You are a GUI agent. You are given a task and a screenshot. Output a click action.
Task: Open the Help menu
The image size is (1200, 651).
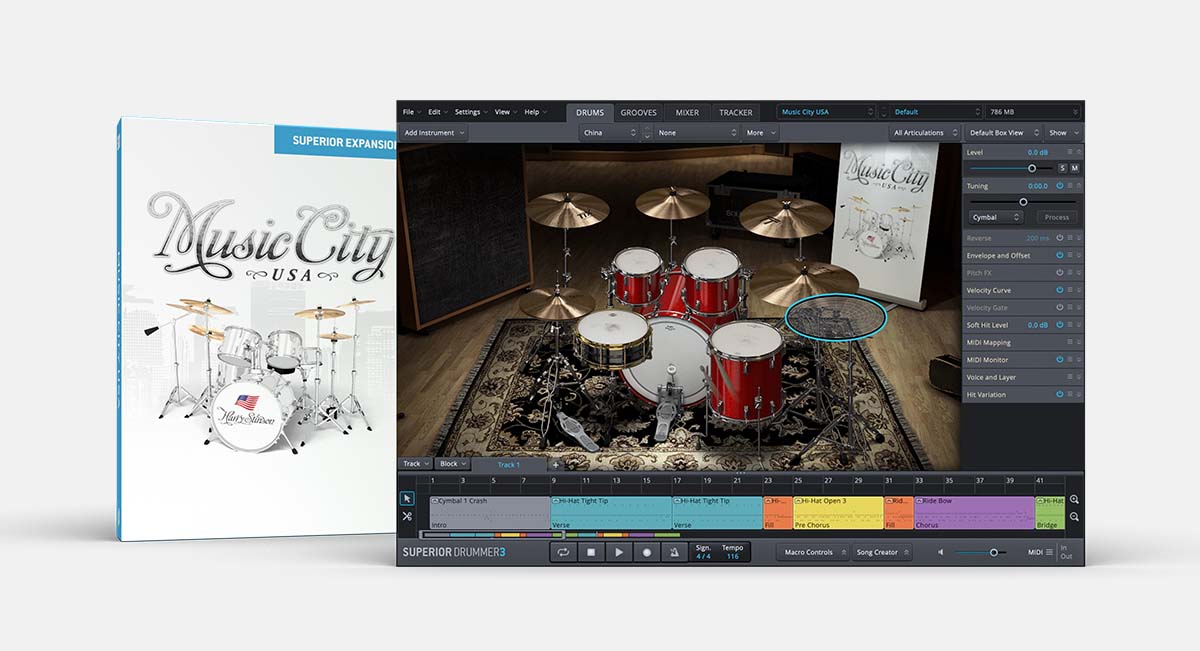[x=534, y=112]
